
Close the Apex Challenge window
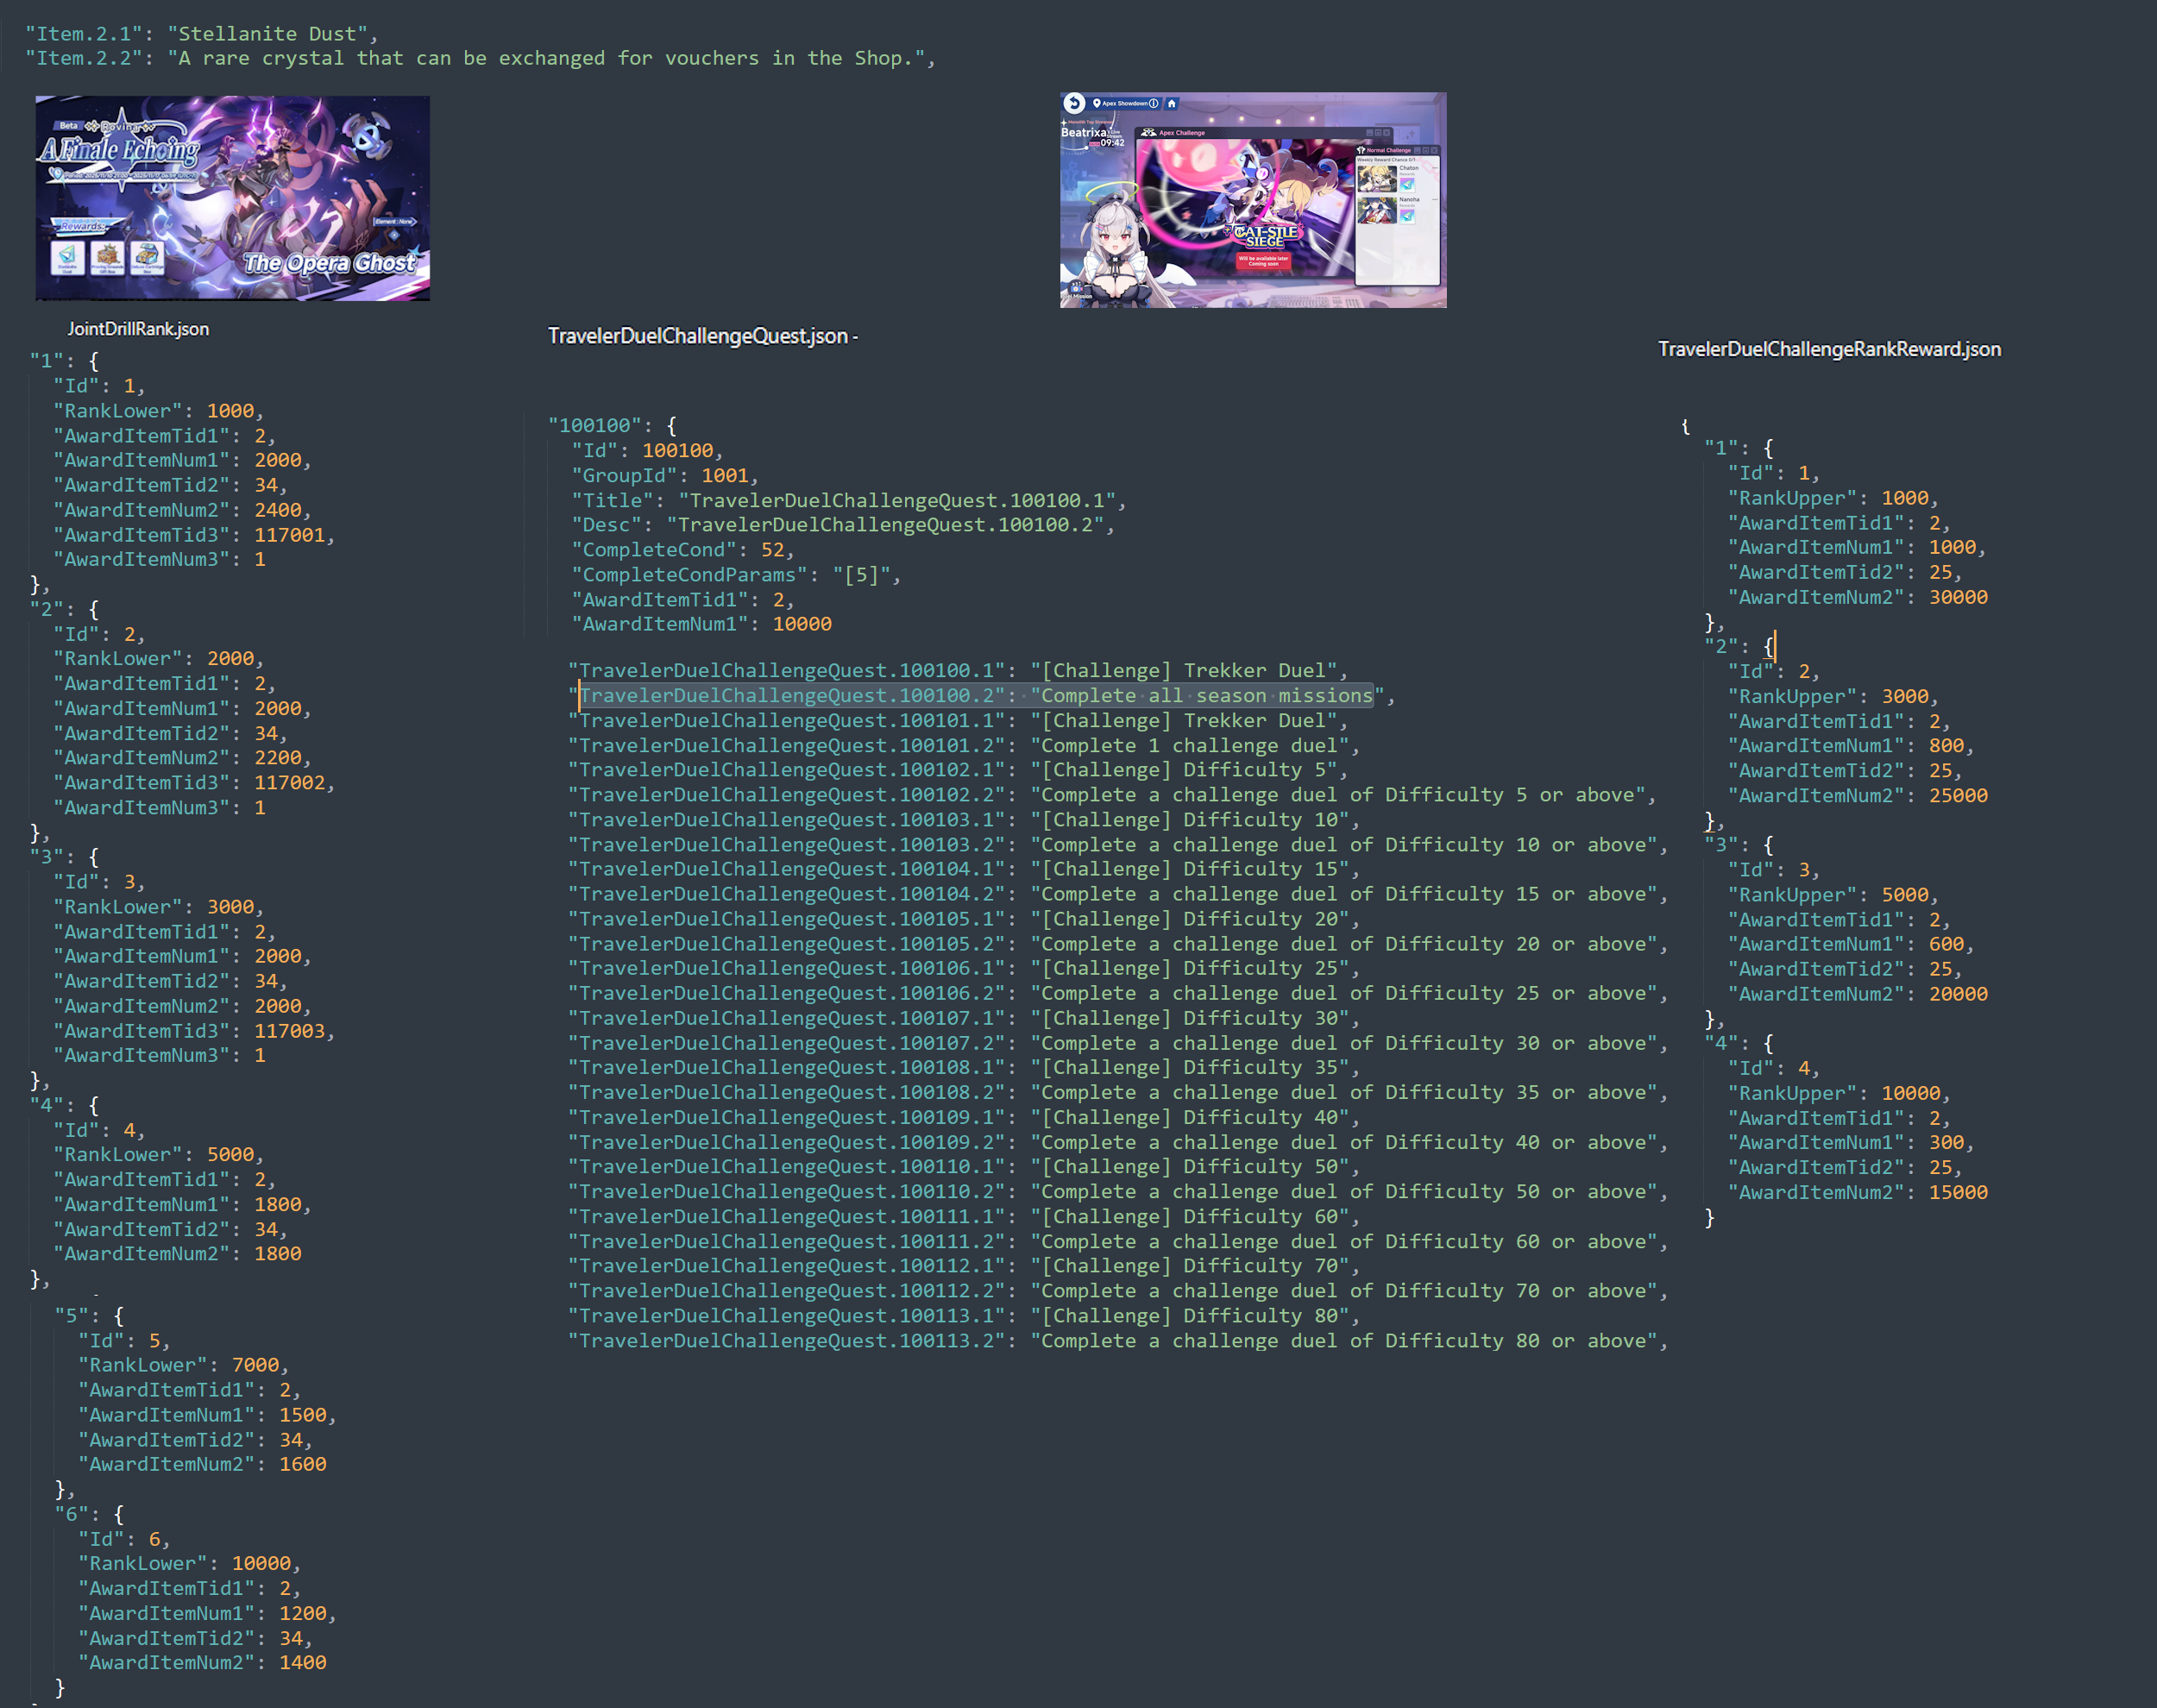click(1387, 133)
